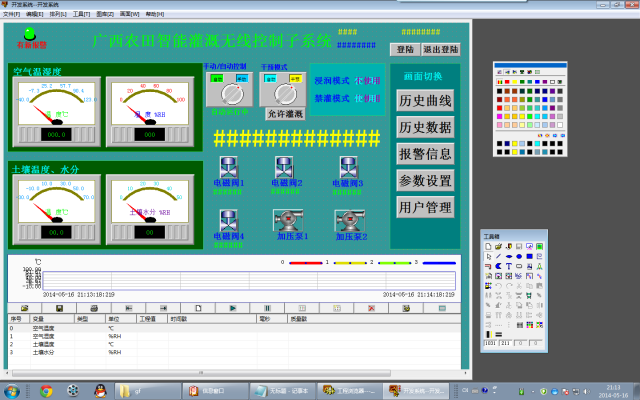Open the QQ penguin icon on taskbar
The width and height of the screenshot is (640, 400).
(100, 391)
